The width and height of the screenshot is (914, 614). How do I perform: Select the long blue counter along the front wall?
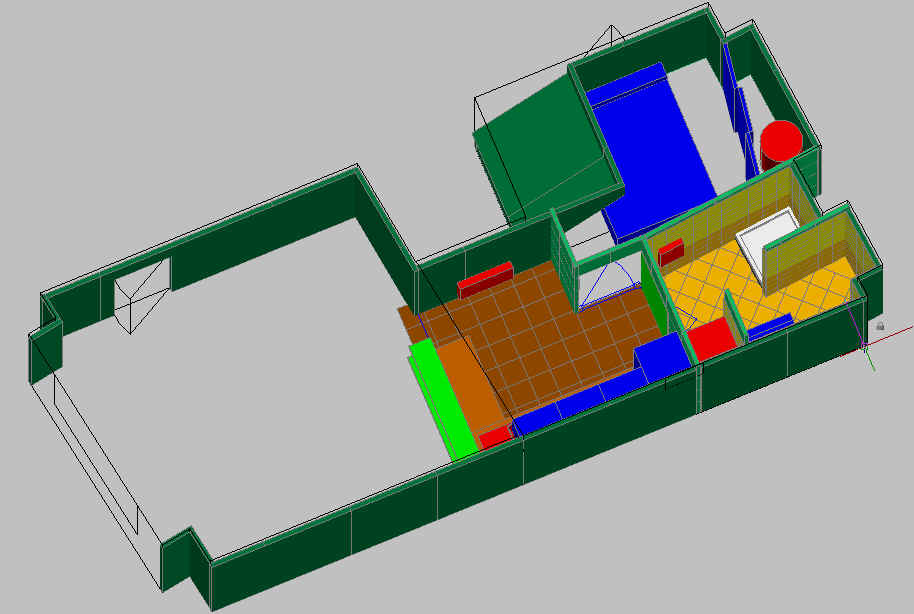(579, 401)
